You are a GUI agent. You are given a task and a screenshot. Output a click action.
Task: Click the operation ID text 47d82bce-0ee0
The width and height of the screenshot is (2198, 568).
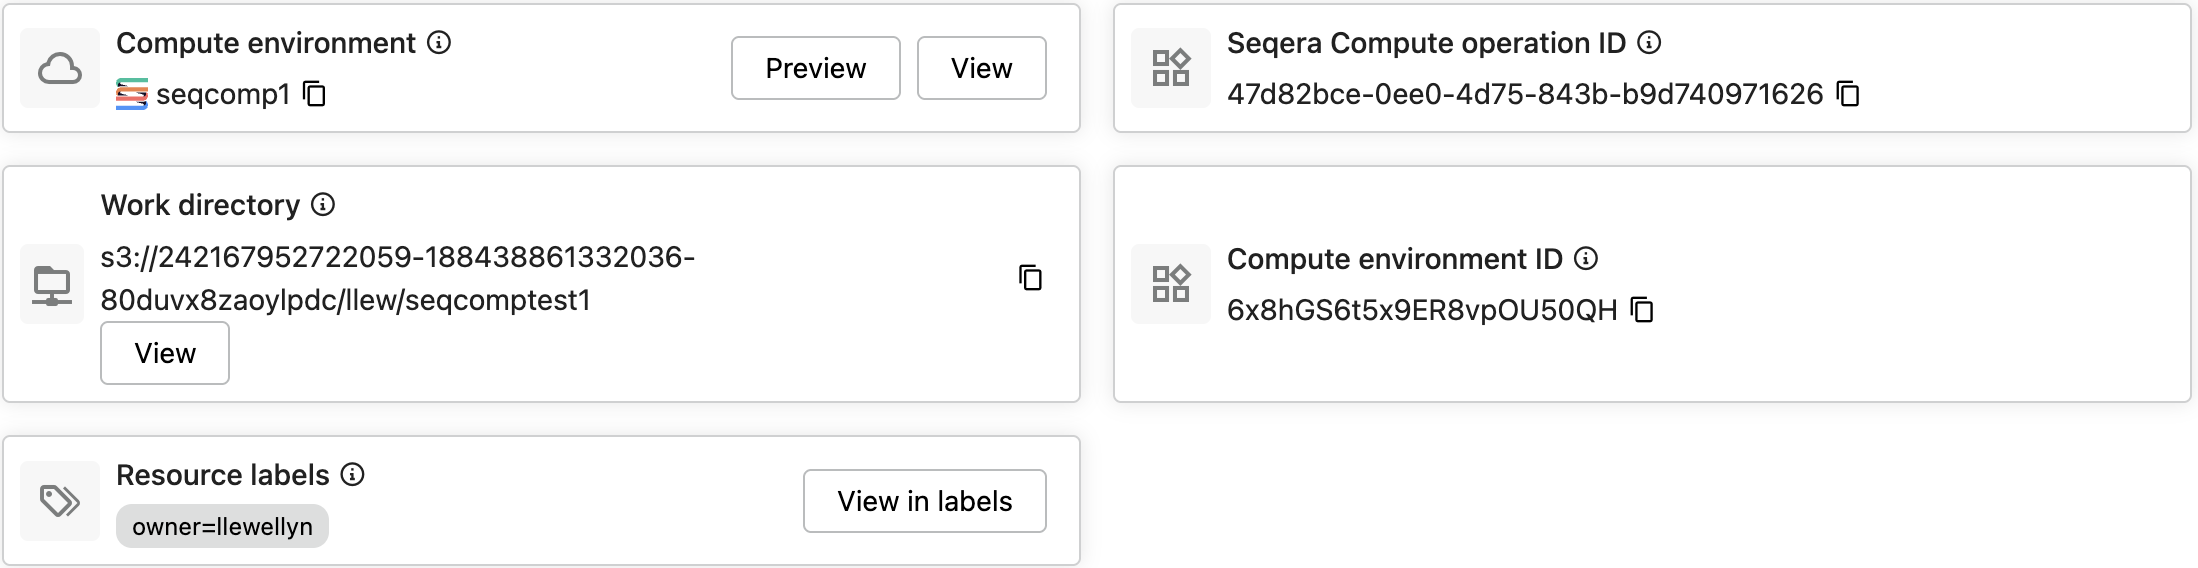[x=1524, y=94]
